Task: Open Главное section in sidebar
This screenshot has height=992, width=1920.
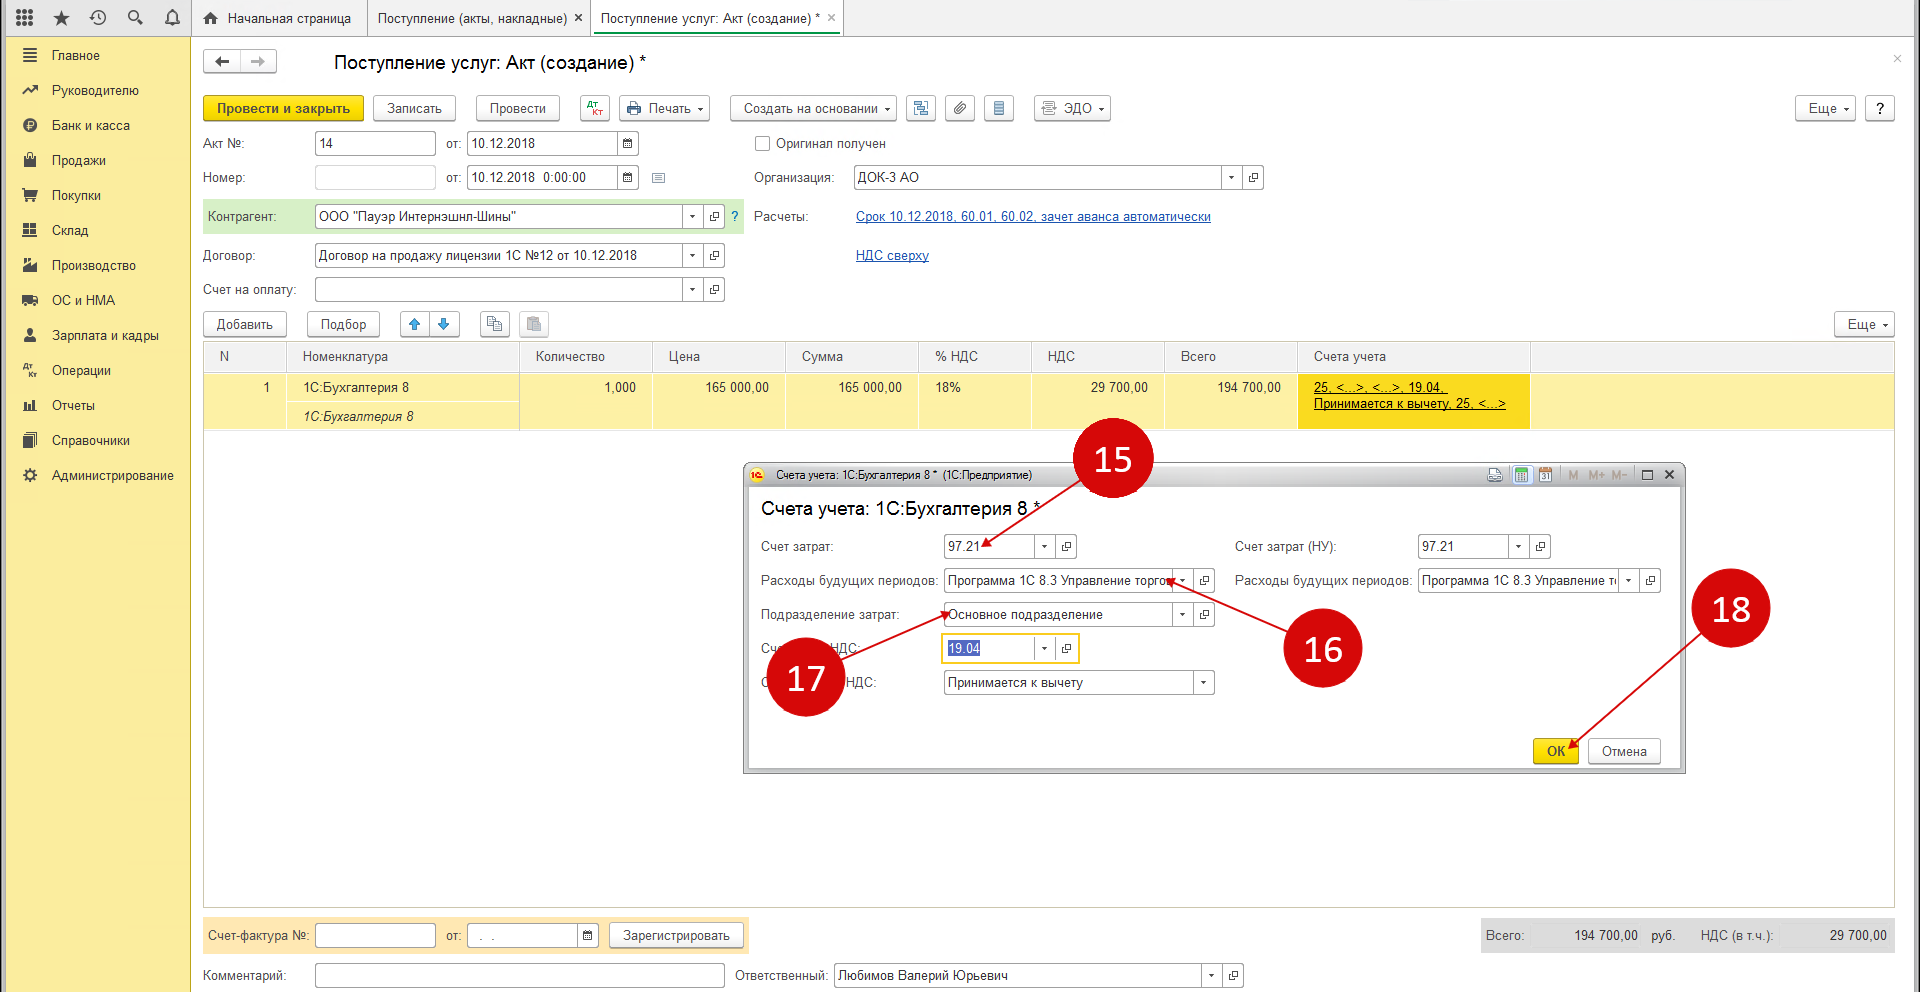Action: 76,56
